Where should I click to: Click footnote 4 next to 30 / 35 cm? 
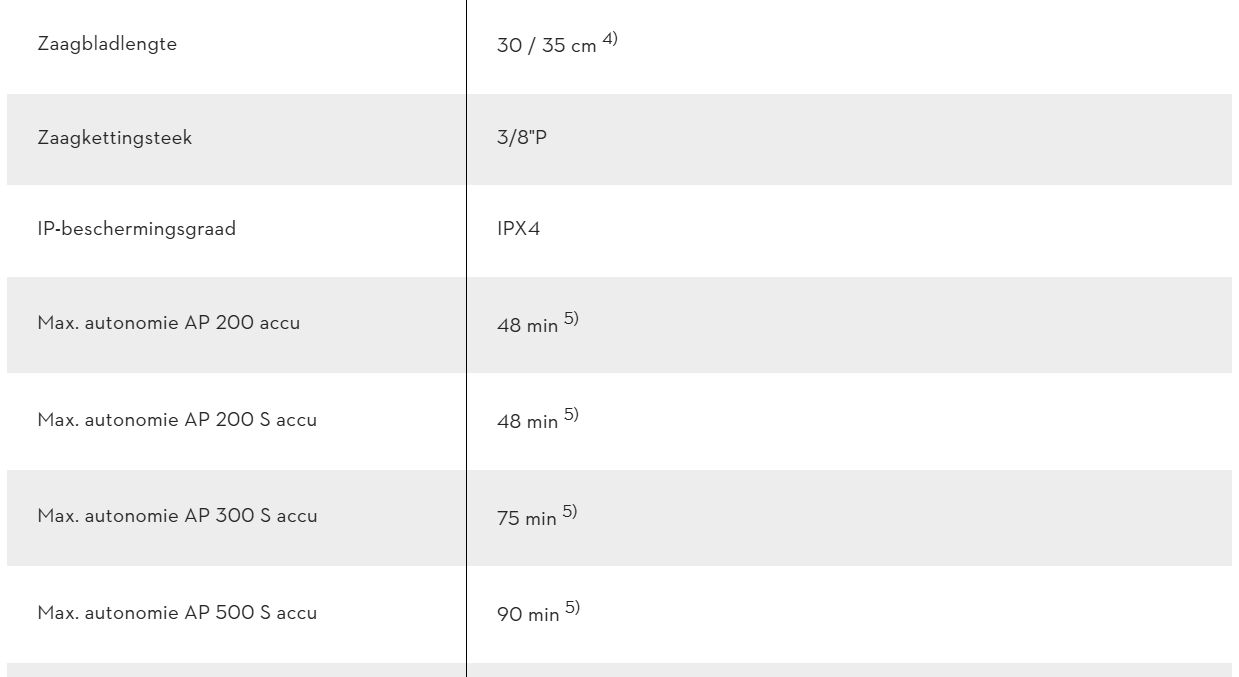pyautogui.click(x=610, y=40)
